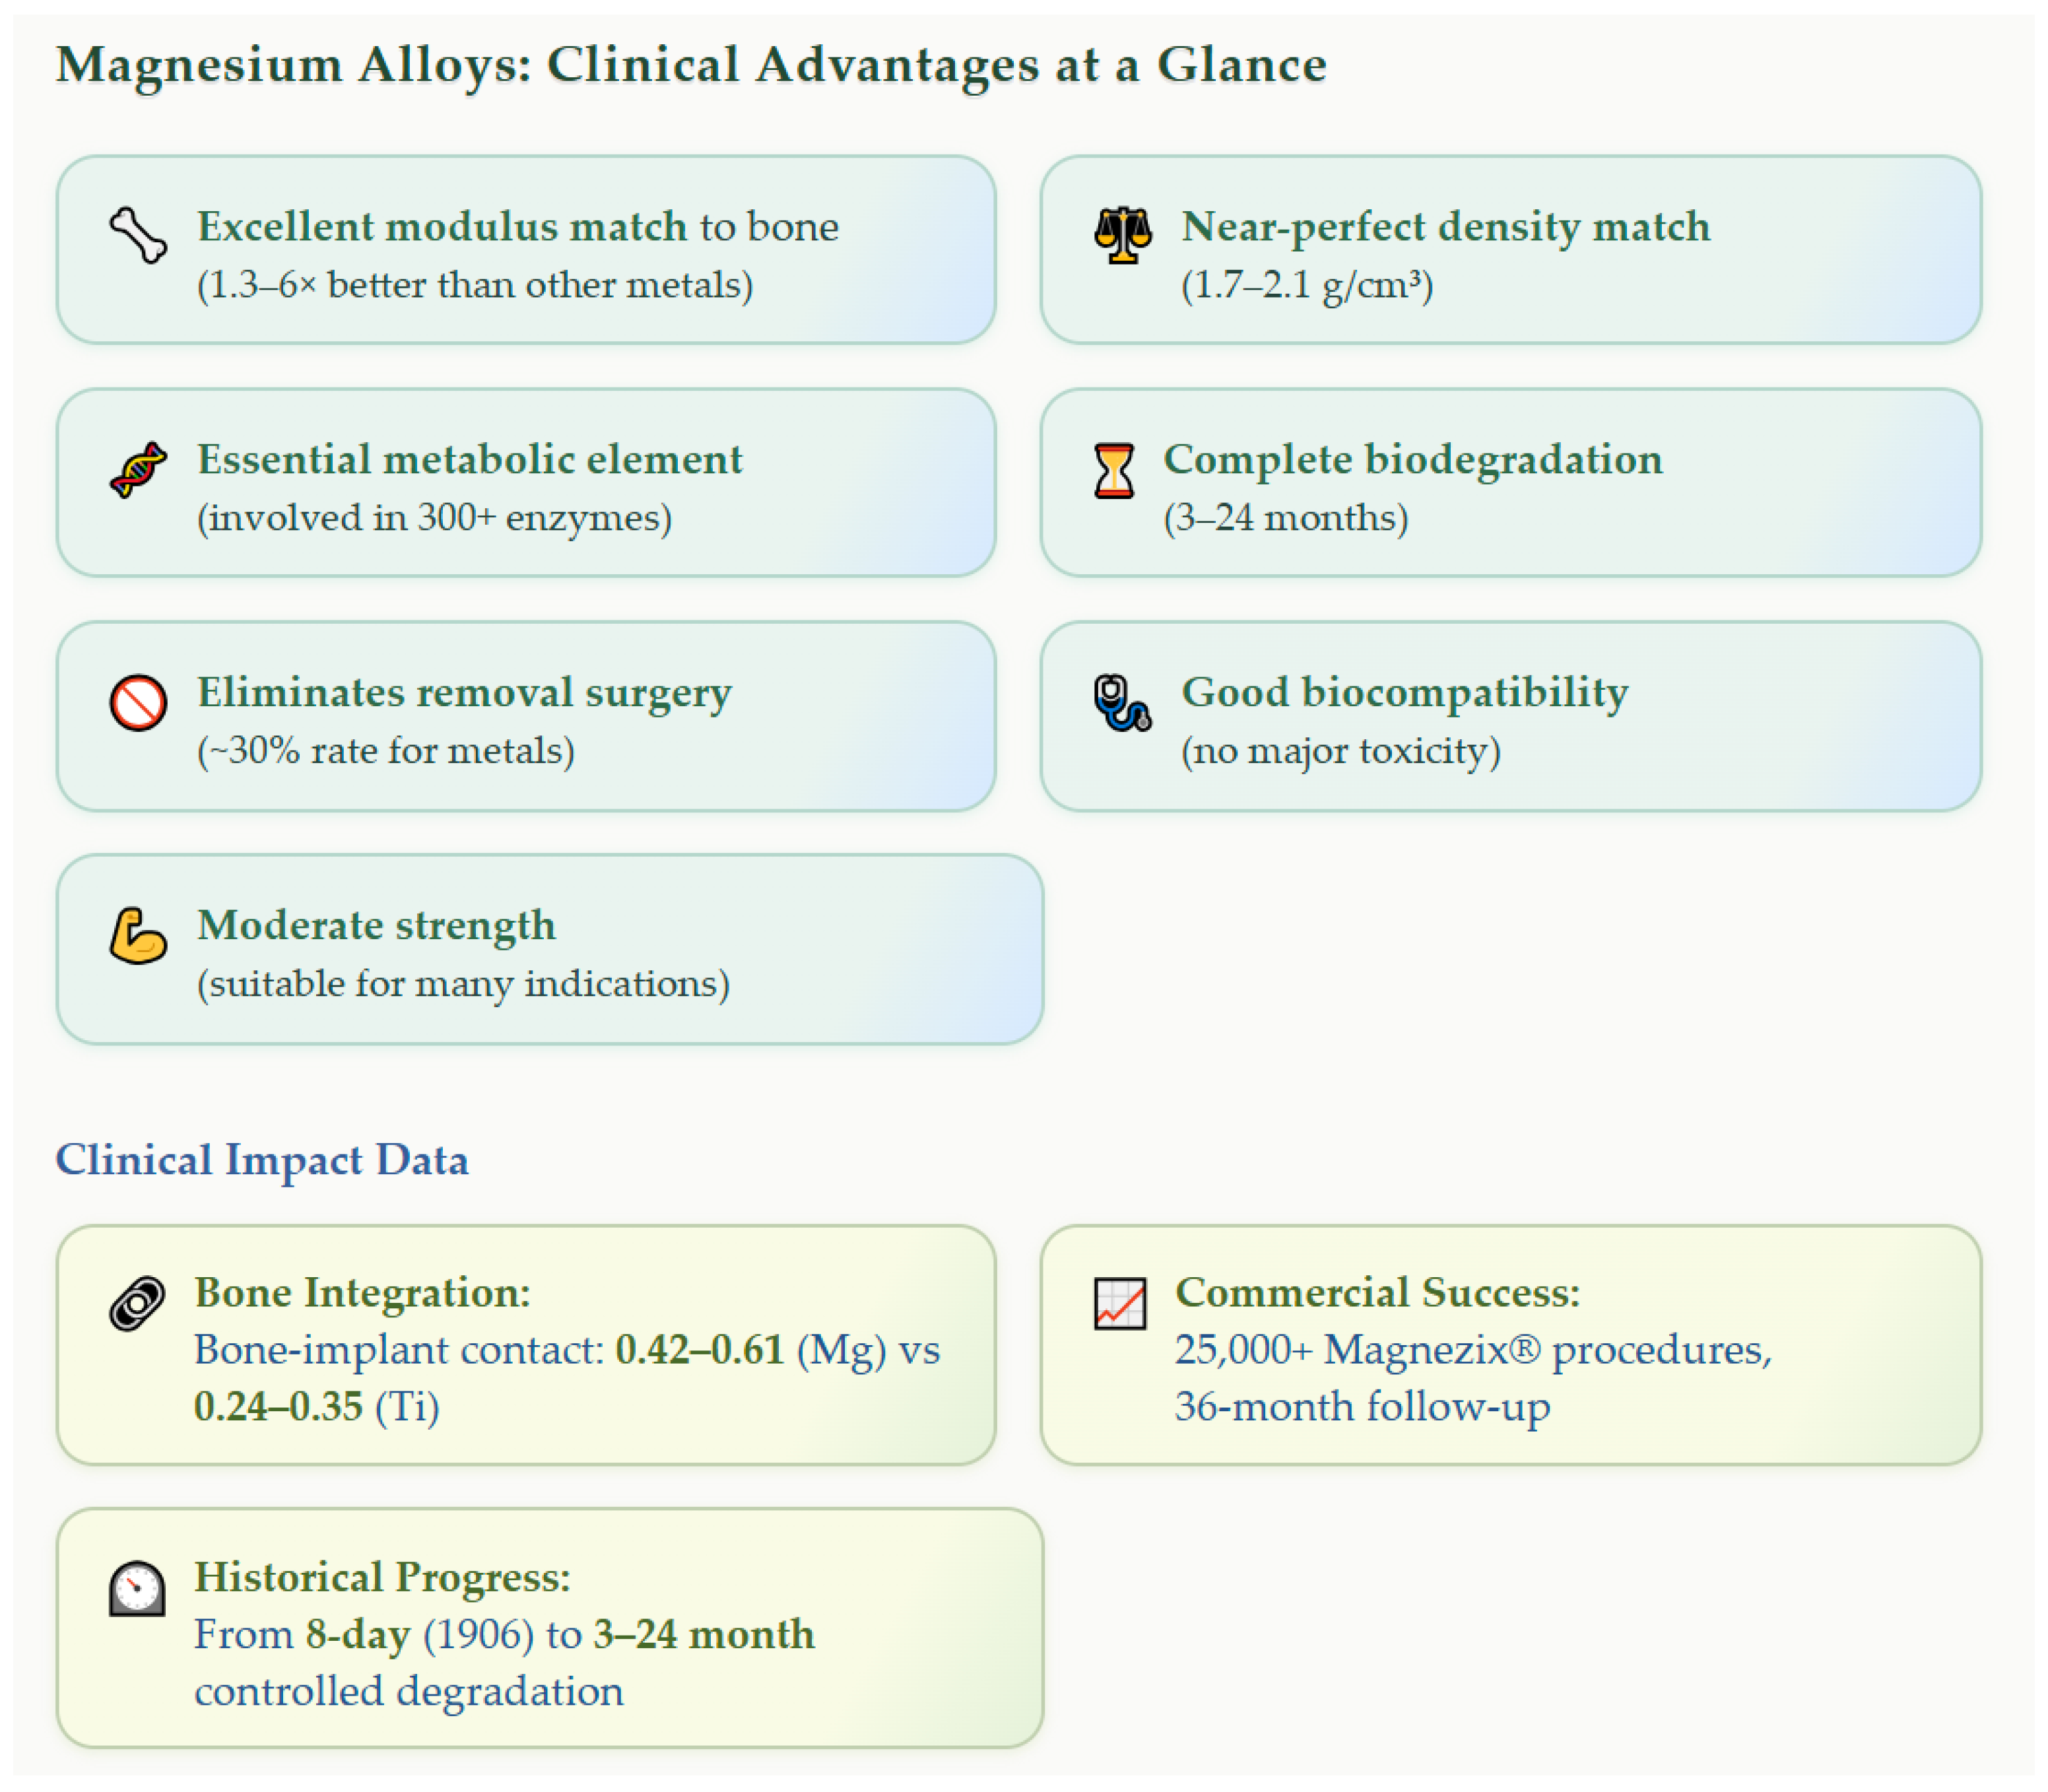Click the 'Moderate strength' heading

tap(376, 926)
